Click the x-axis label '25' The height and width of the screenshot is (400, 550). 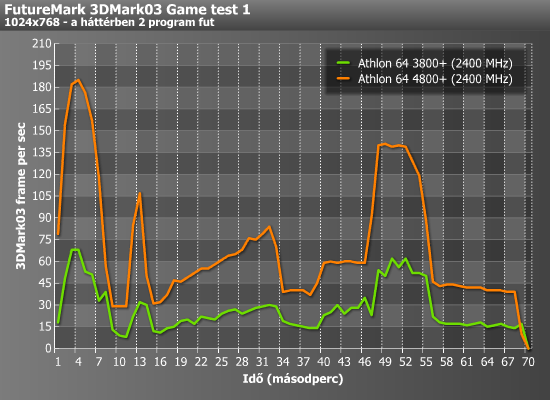point(221,361)
